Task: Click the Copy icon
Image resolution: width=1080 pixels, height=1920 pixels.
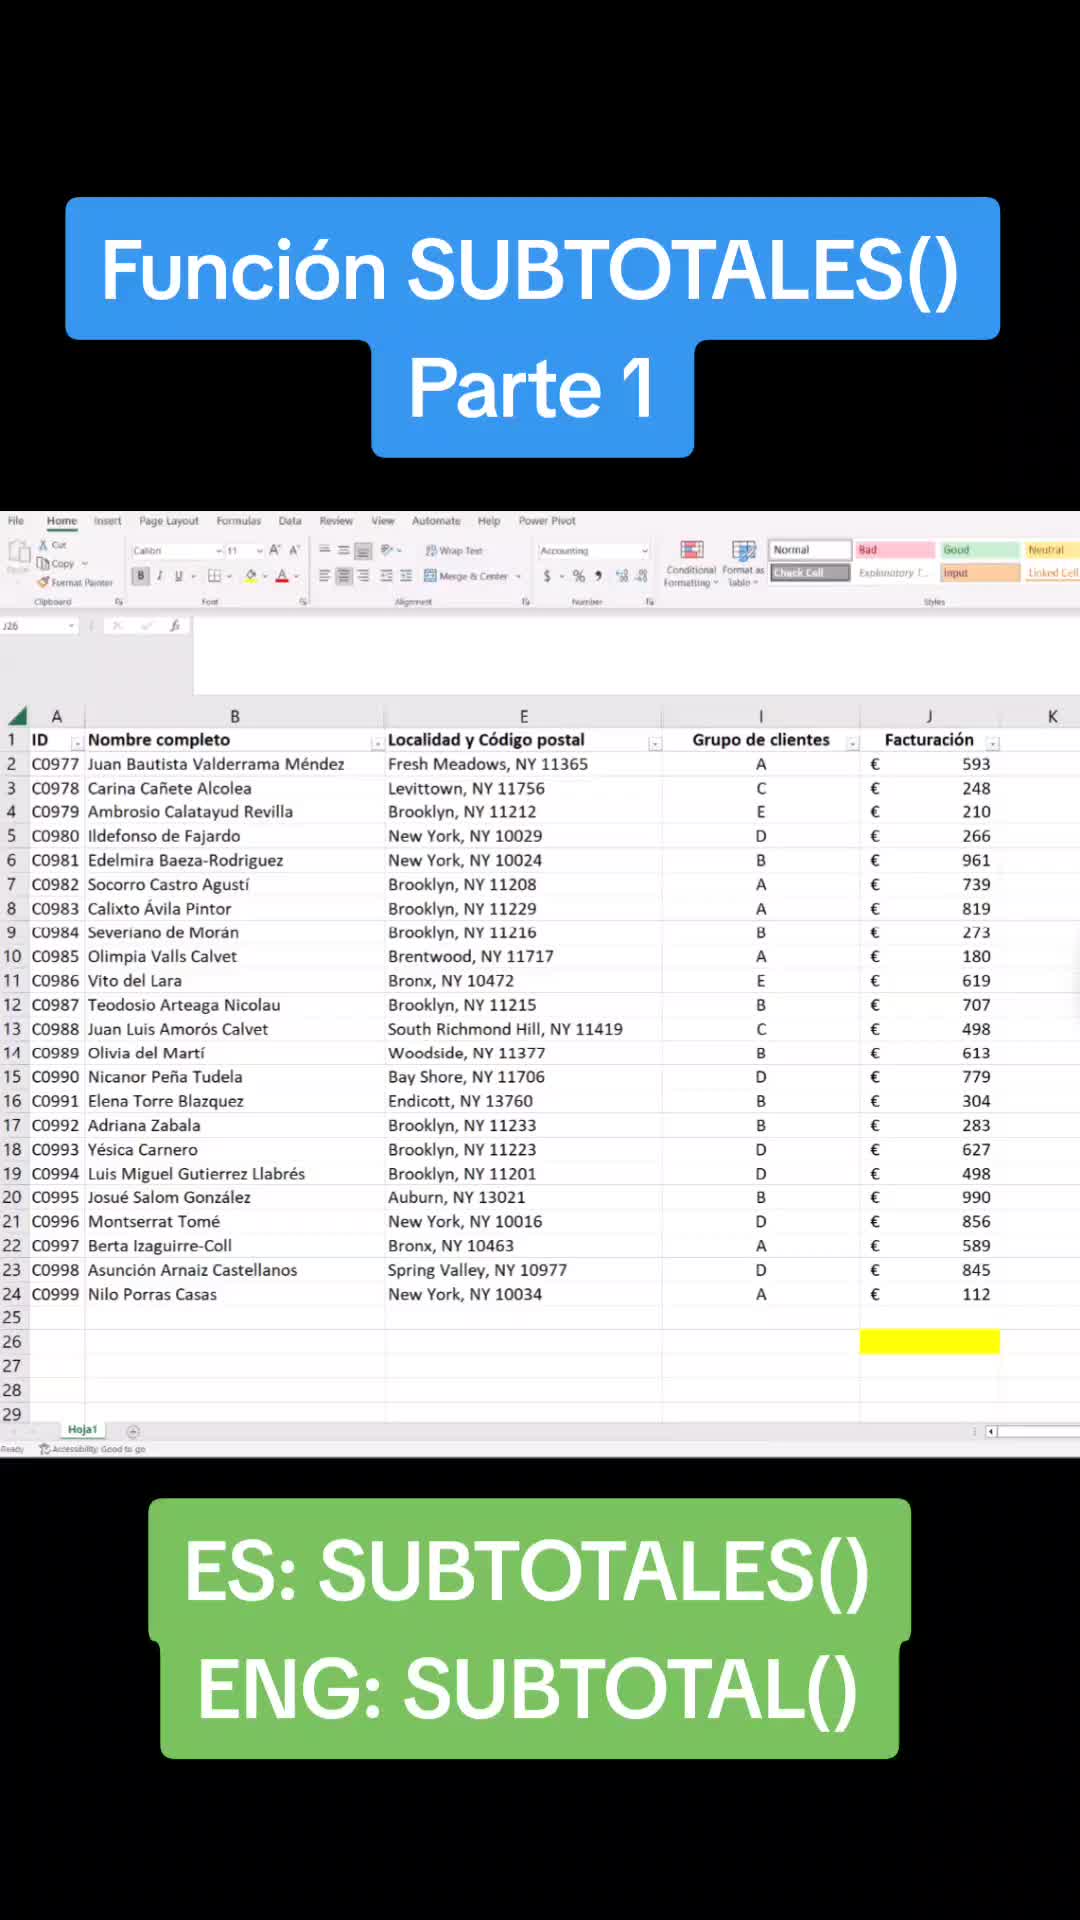Action: pos(44,563)
